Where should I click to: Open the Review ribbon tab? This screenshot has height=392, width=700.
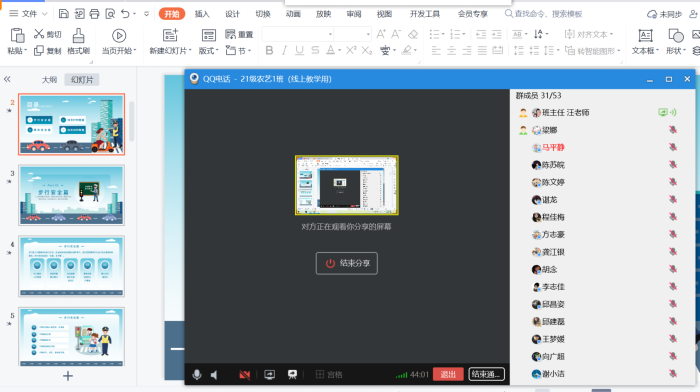click(354, 14)
